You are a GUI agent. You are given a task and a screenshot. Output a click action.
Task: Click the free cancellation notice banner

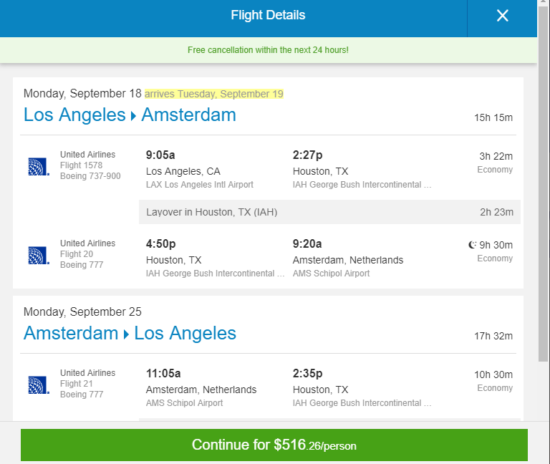point(268,50)
